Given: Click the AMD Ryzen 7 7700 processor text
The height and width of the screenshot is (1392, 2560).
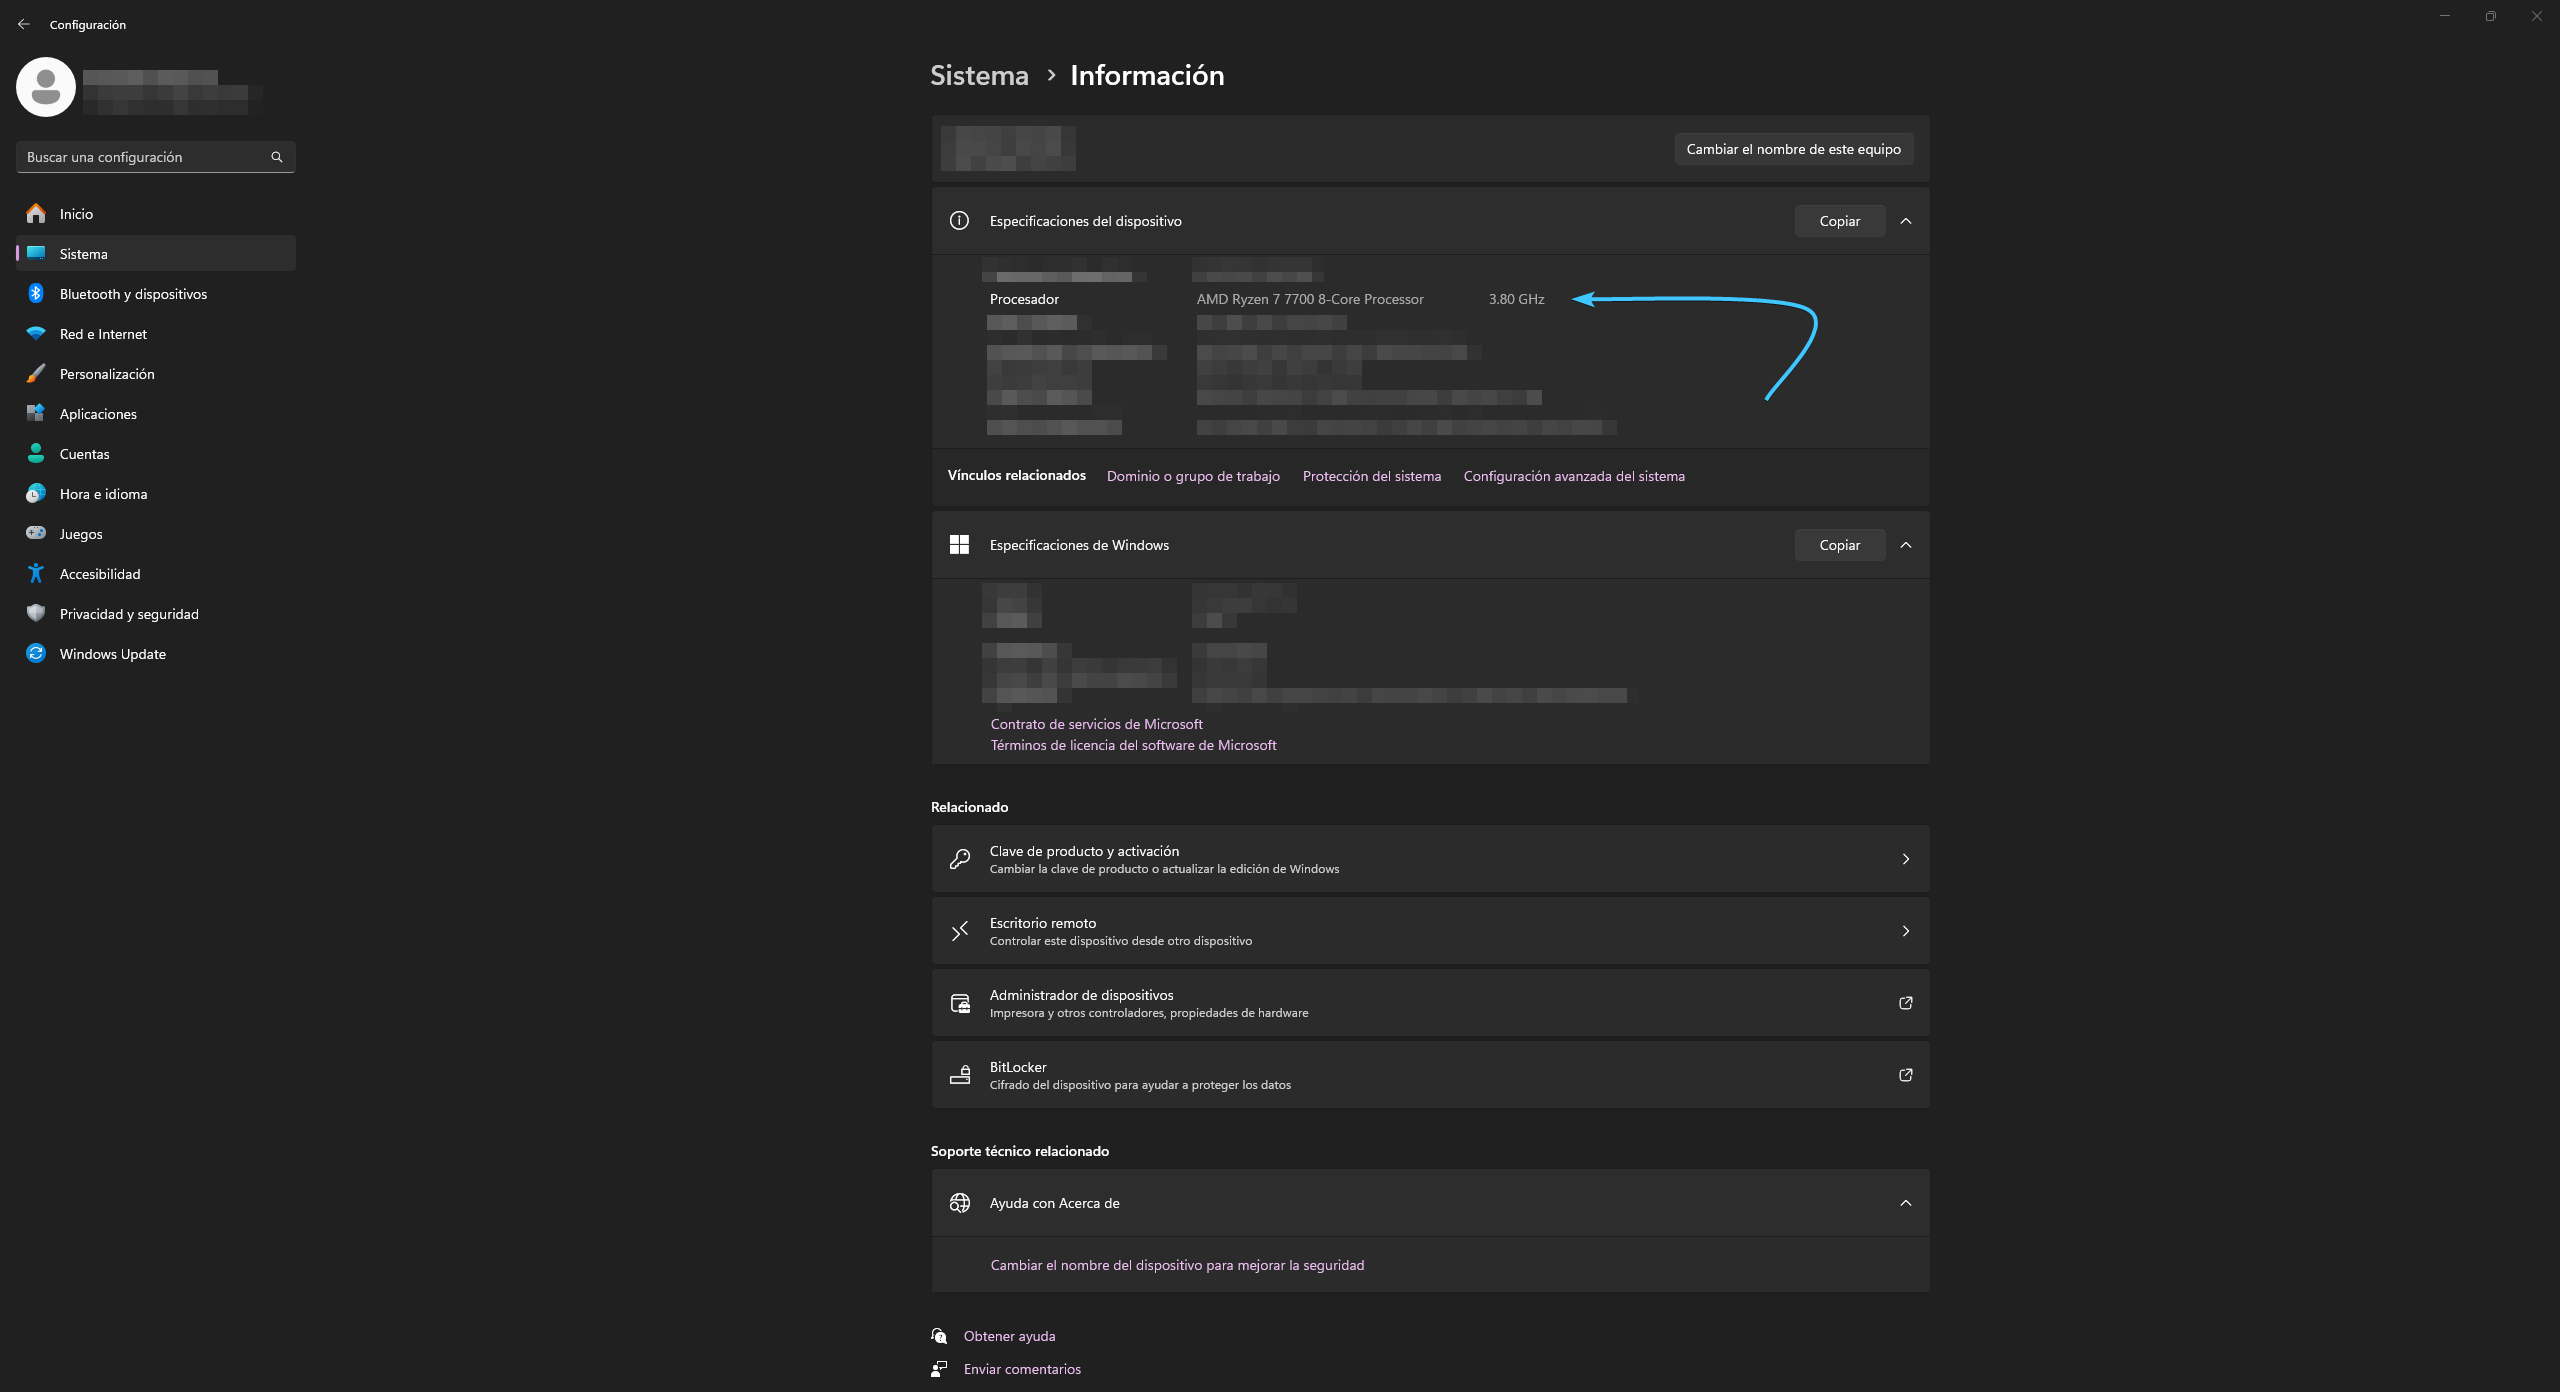Looking at the screenshot, I should [1310, 299].
